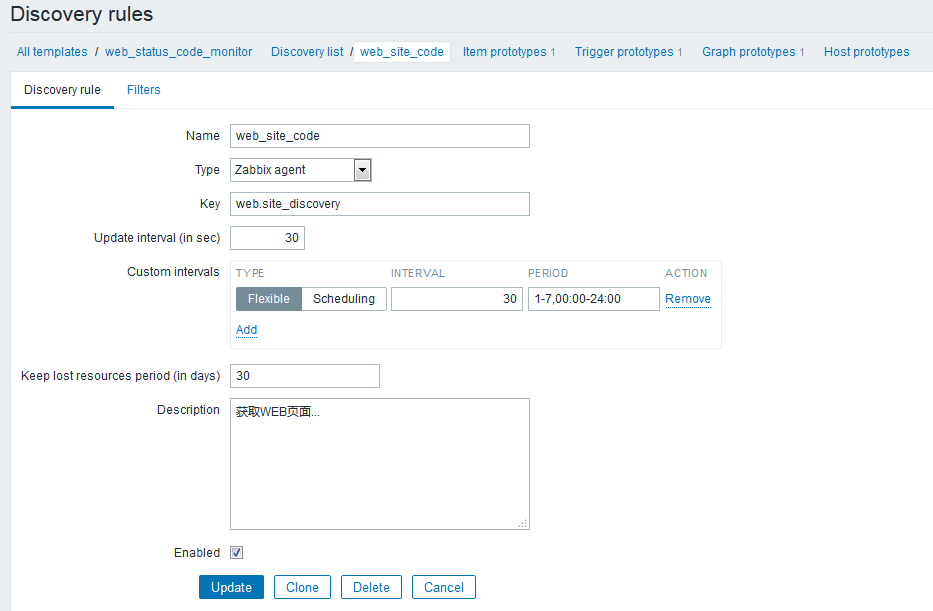Image resolution: width=933 pixels, height=611 pixels.
Task: Toggle the Enabled checkbox
Action: click(x=236, y=553)
